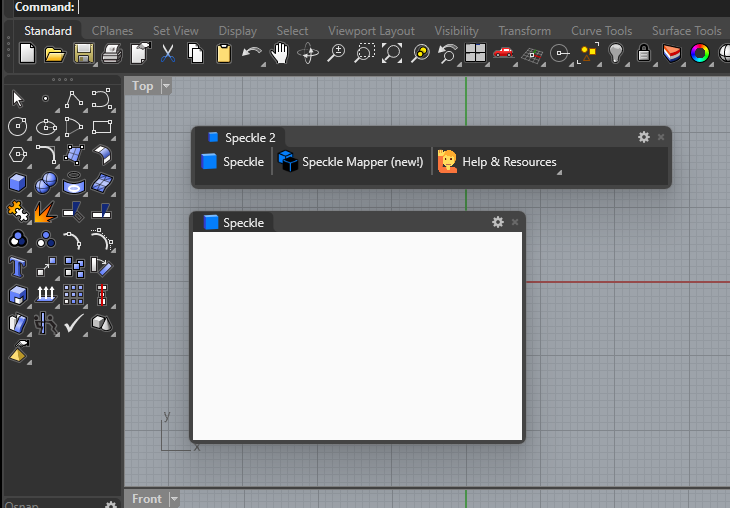Viewport: 730px width, 508px height.
Task: Select the Speckle panel tab
Action: pos(234,223)
